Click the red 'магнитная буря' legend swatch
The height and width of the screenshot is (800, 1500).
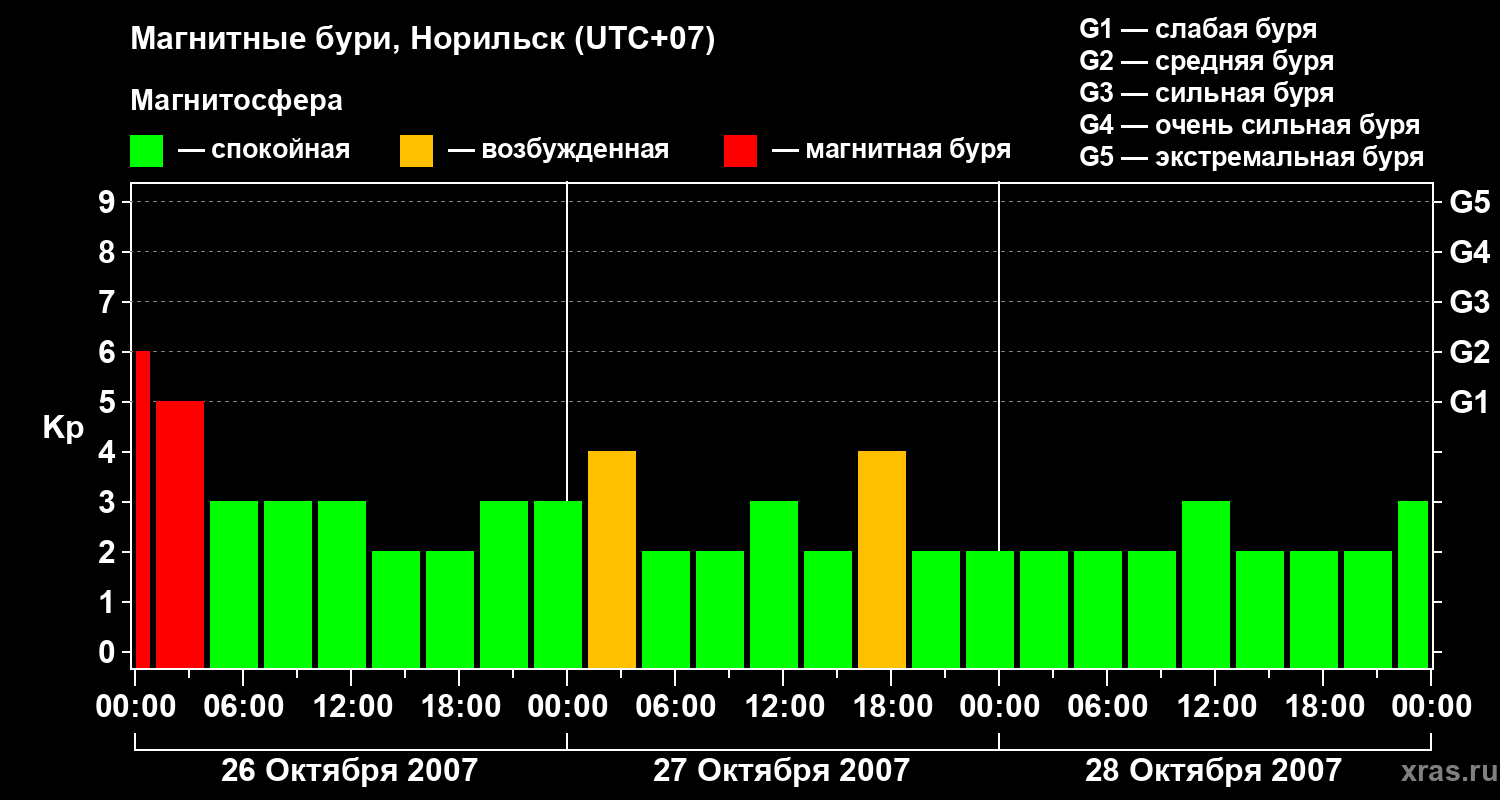coord(740,151)
